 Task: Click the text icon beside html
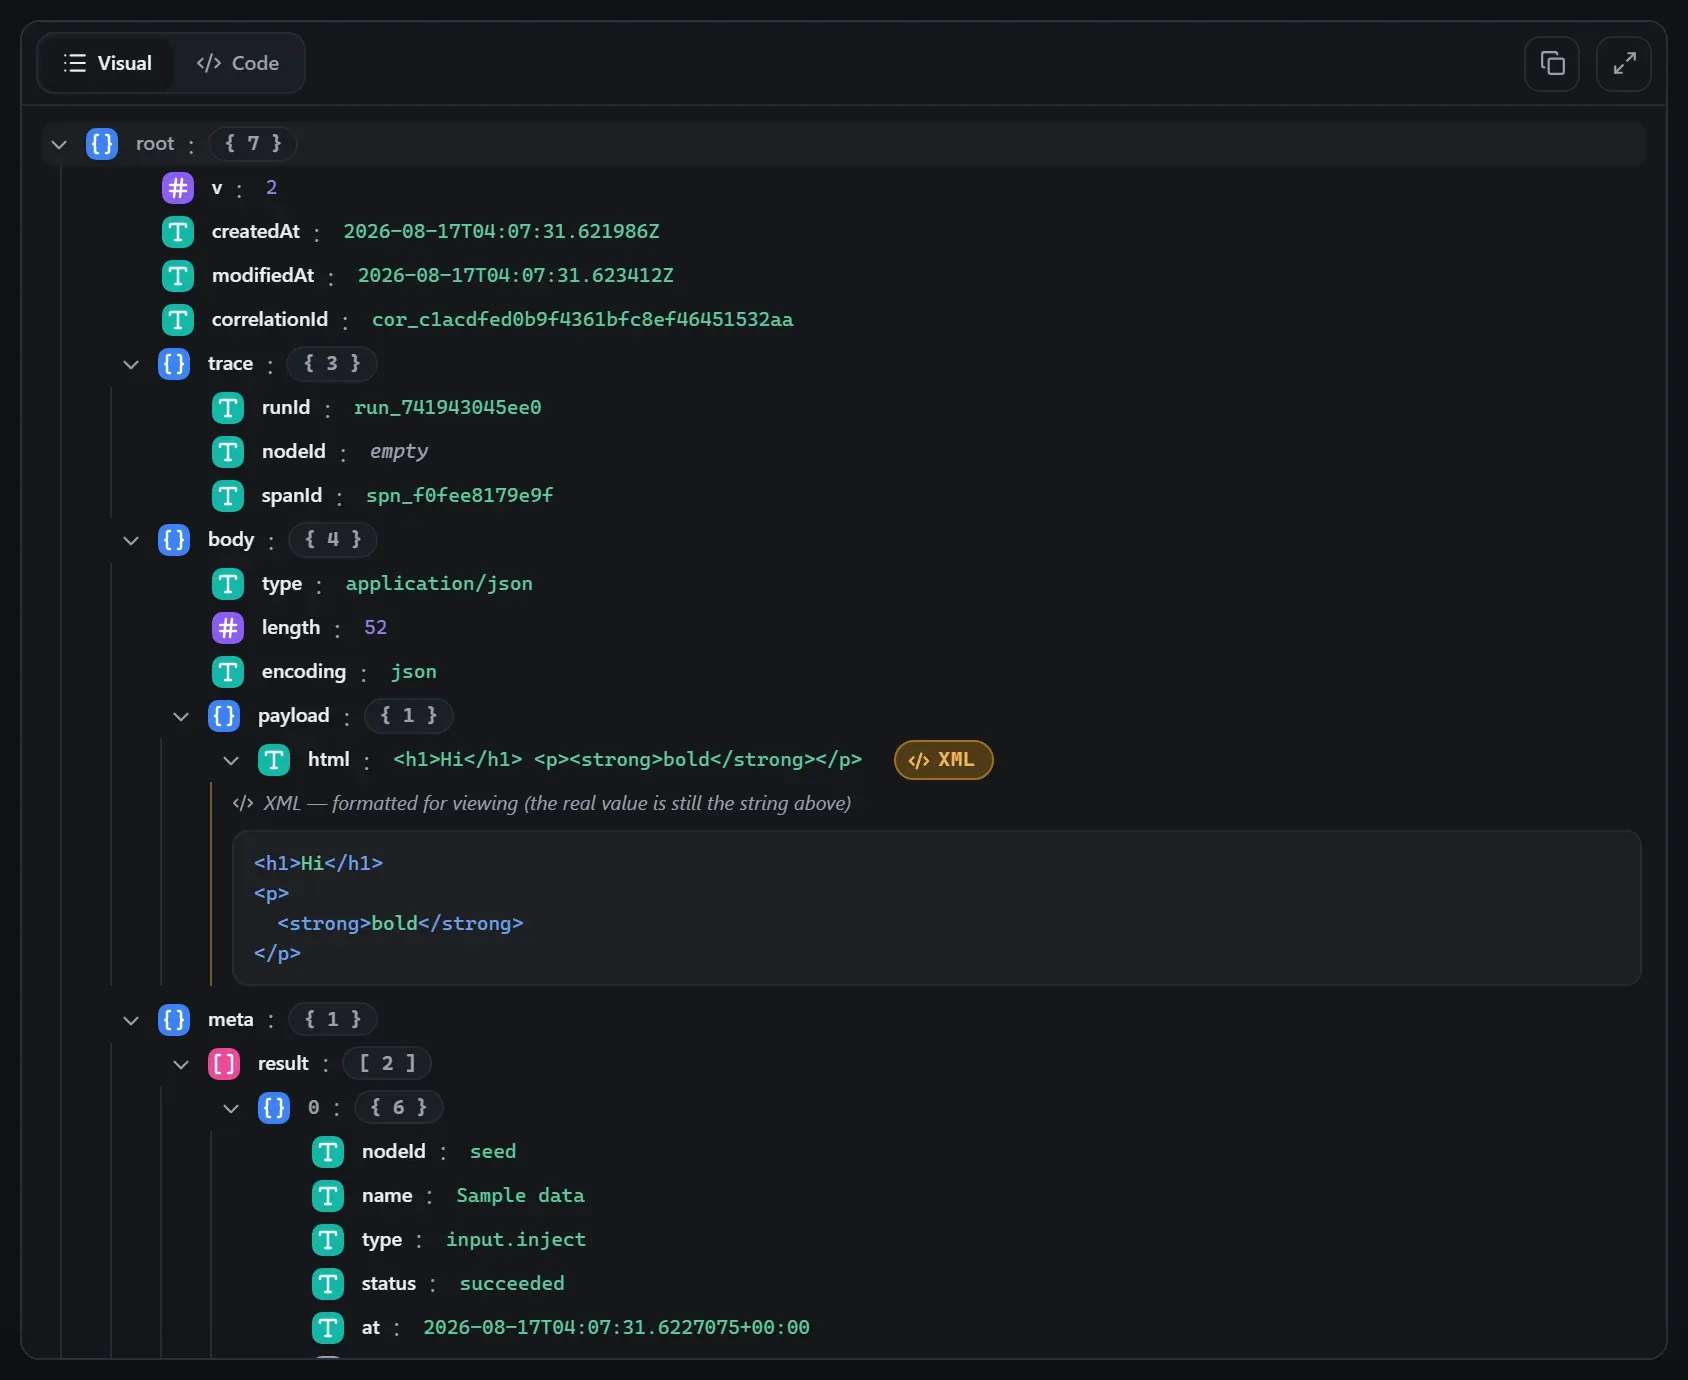274,760
